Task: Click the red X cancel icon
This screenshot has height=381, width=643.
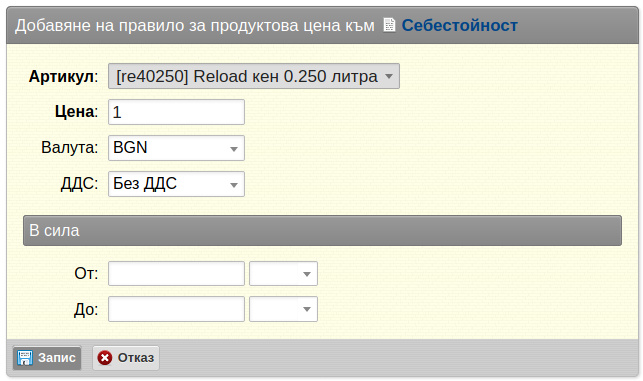Action: 105,358
